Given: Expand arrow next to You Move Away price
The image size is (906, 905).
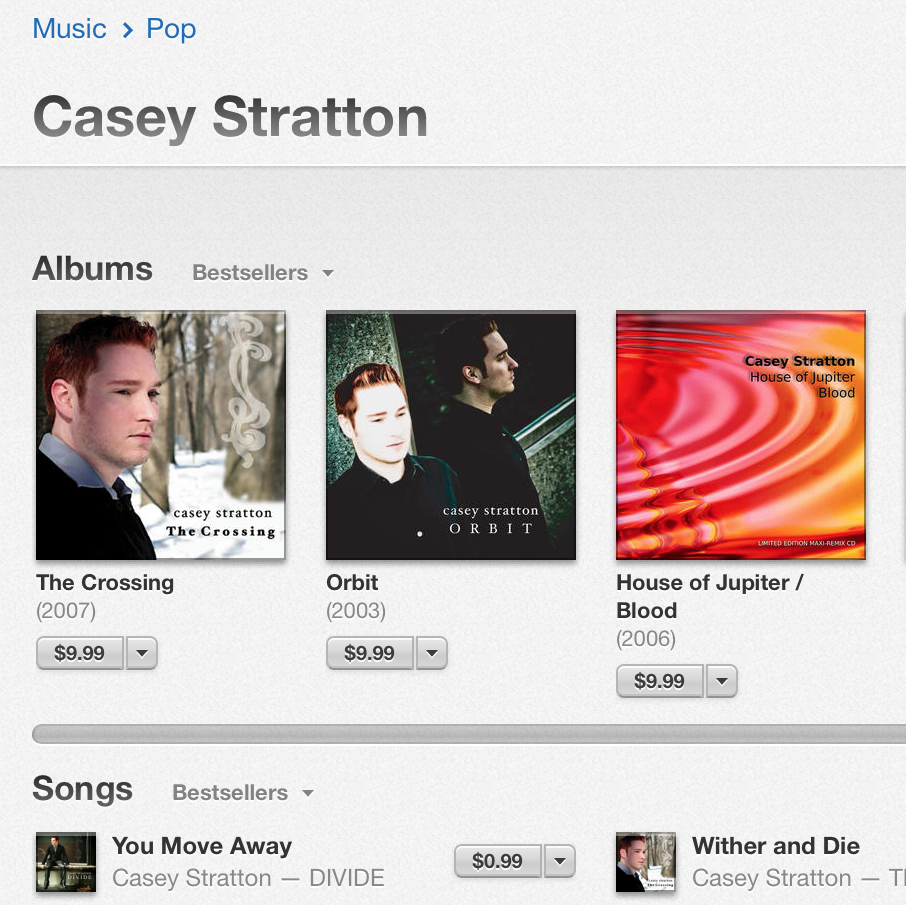Looking at the screenshot, I should point(560,861).
